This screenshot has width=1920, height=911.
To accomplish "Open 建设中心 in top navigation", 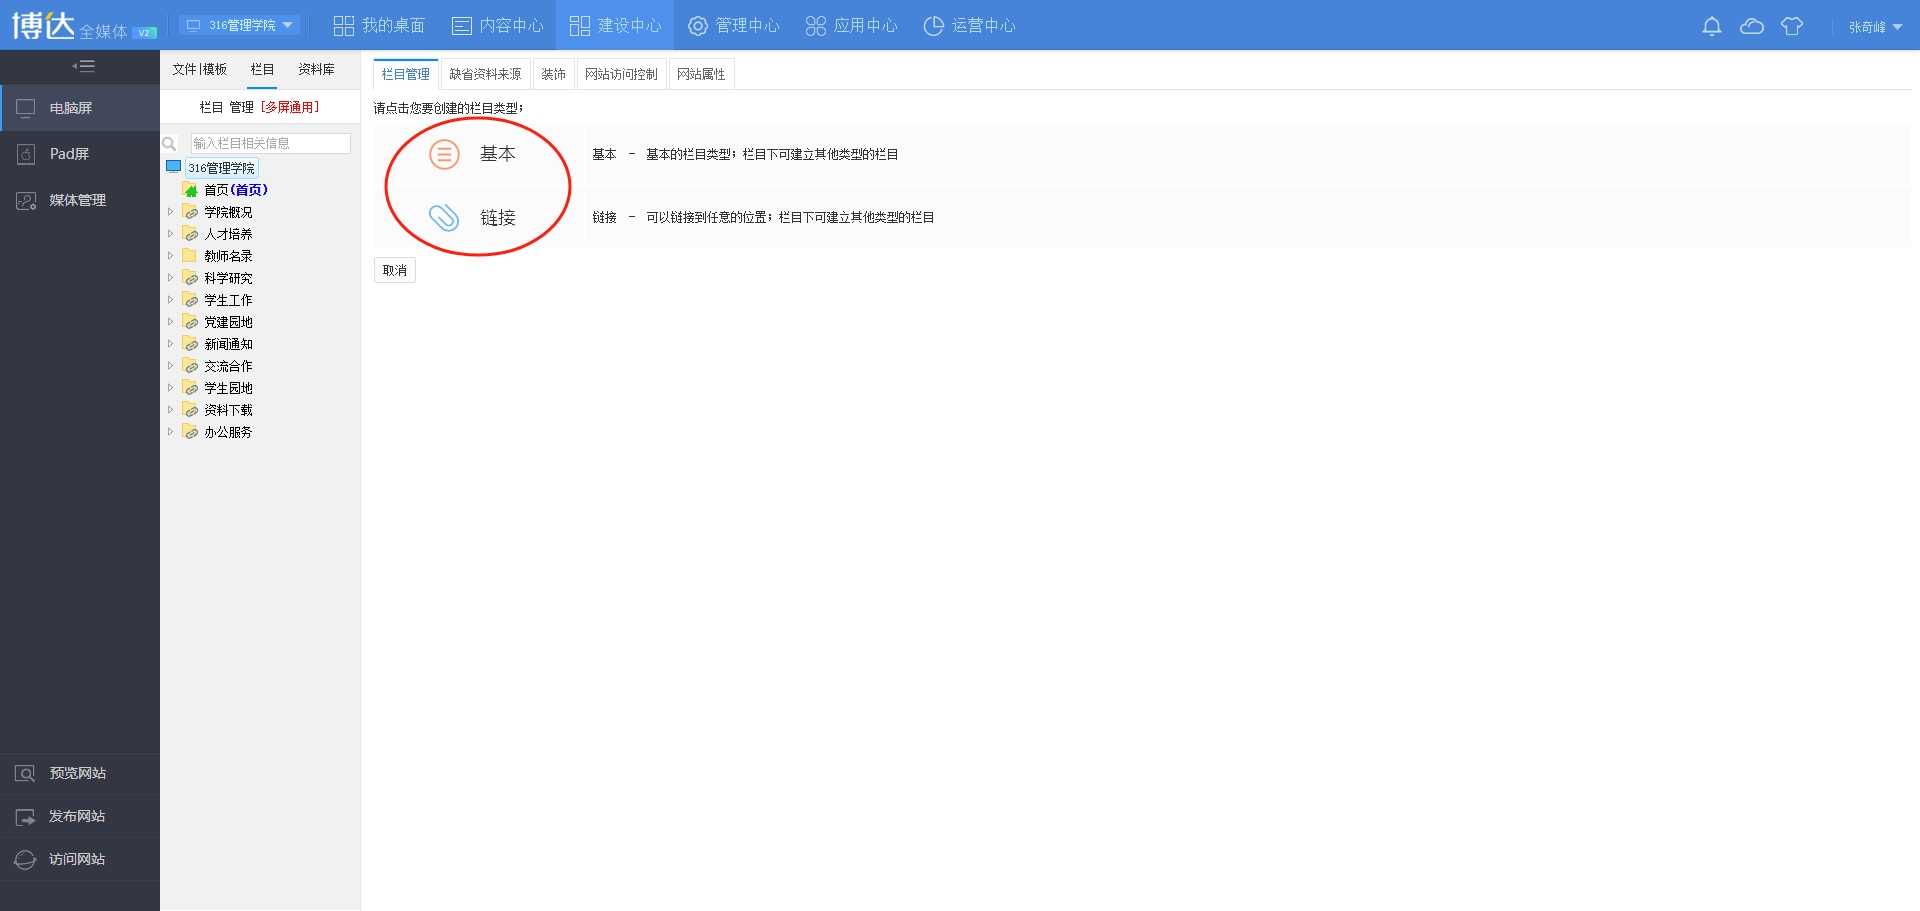I will [x=615, y=25].
